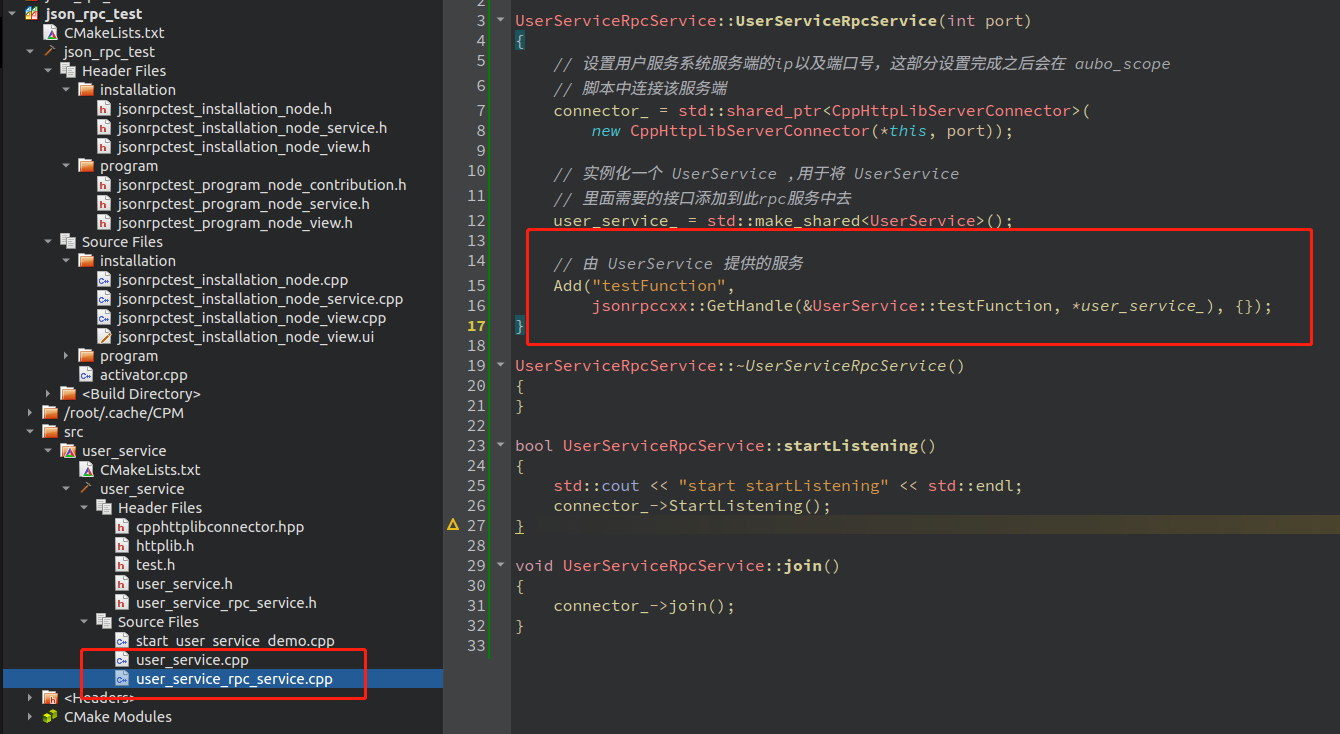Click the top json_rpc_test project icon
Screen dimensions: 1340x734
31,14
